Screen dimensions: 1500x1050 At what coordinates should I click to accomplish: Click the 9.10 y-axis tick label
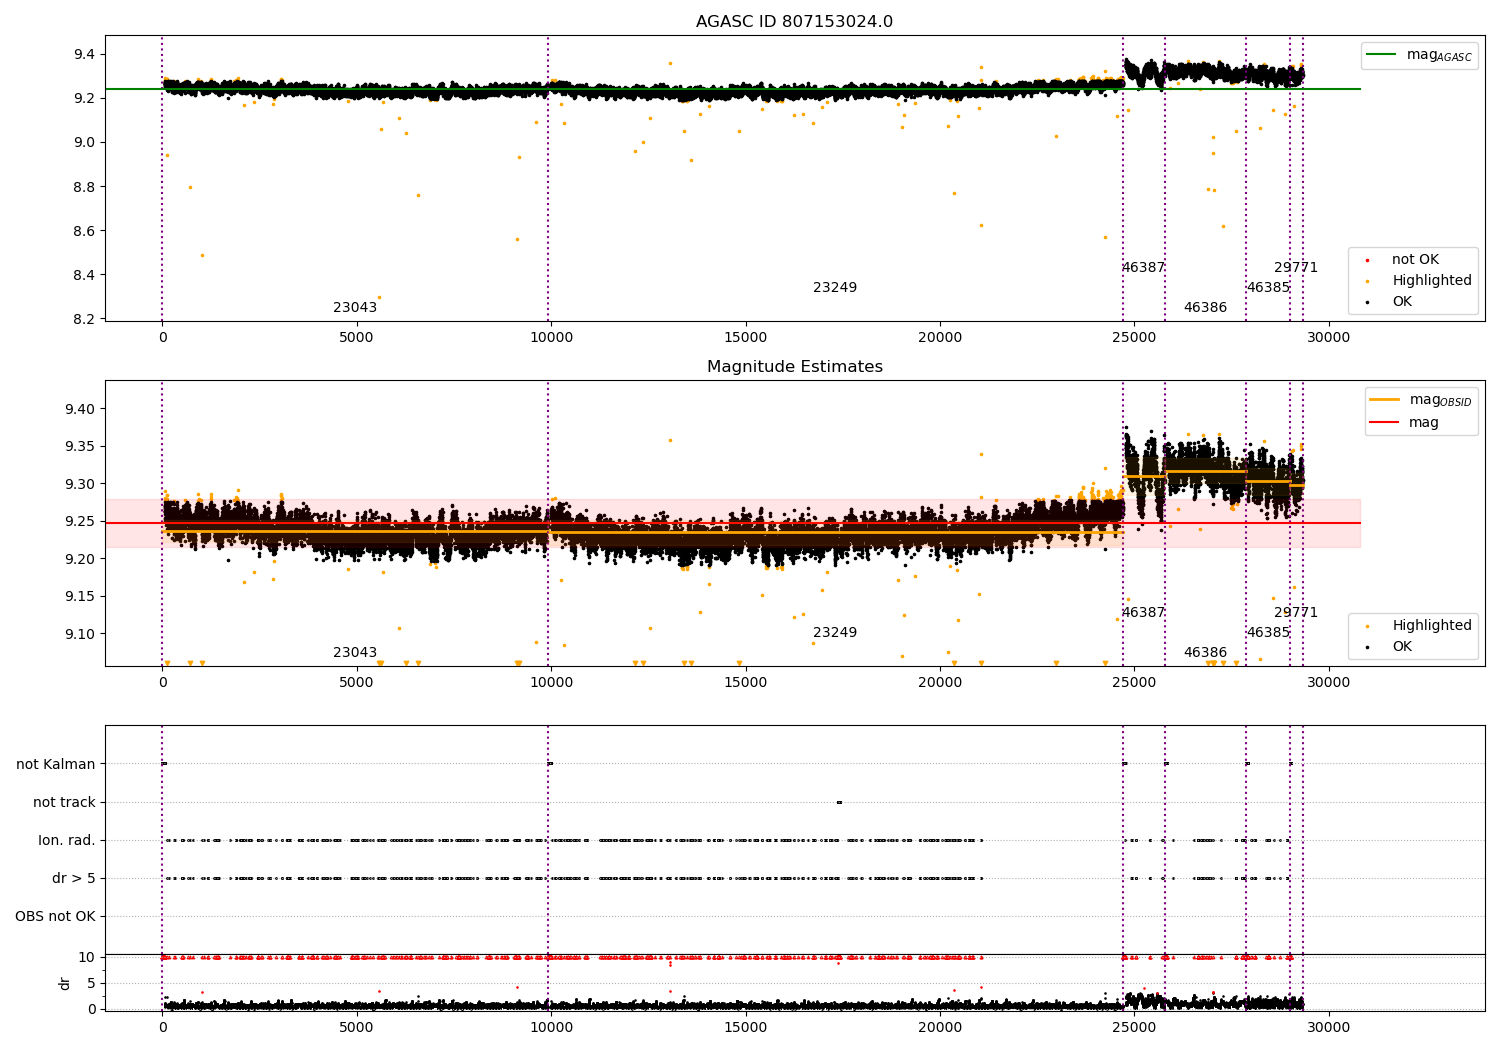click(81, 634)
